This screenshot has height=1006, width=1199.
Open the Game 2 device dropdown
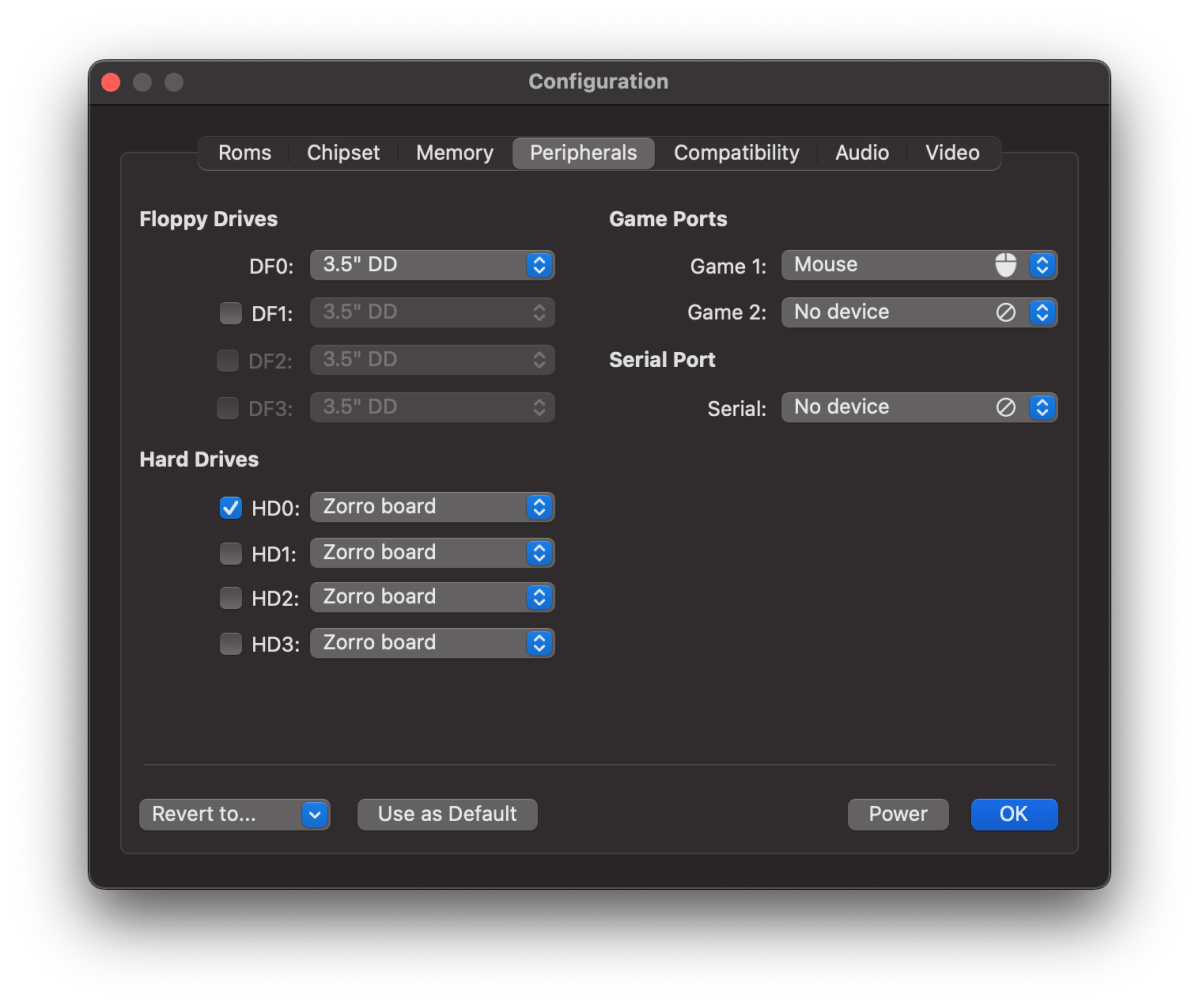(x=919, y=313)
